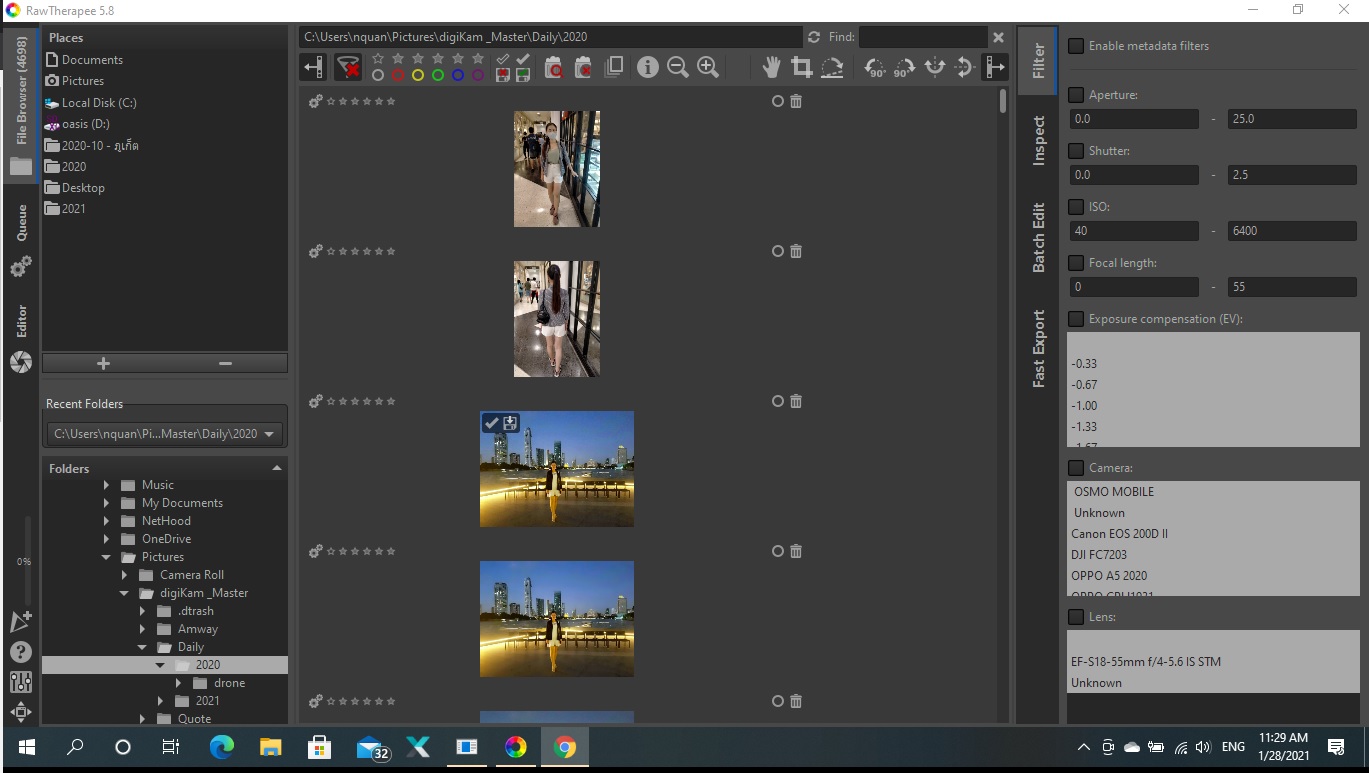
Task: Open the Batch Edit tab
Action: point(1038,238)
